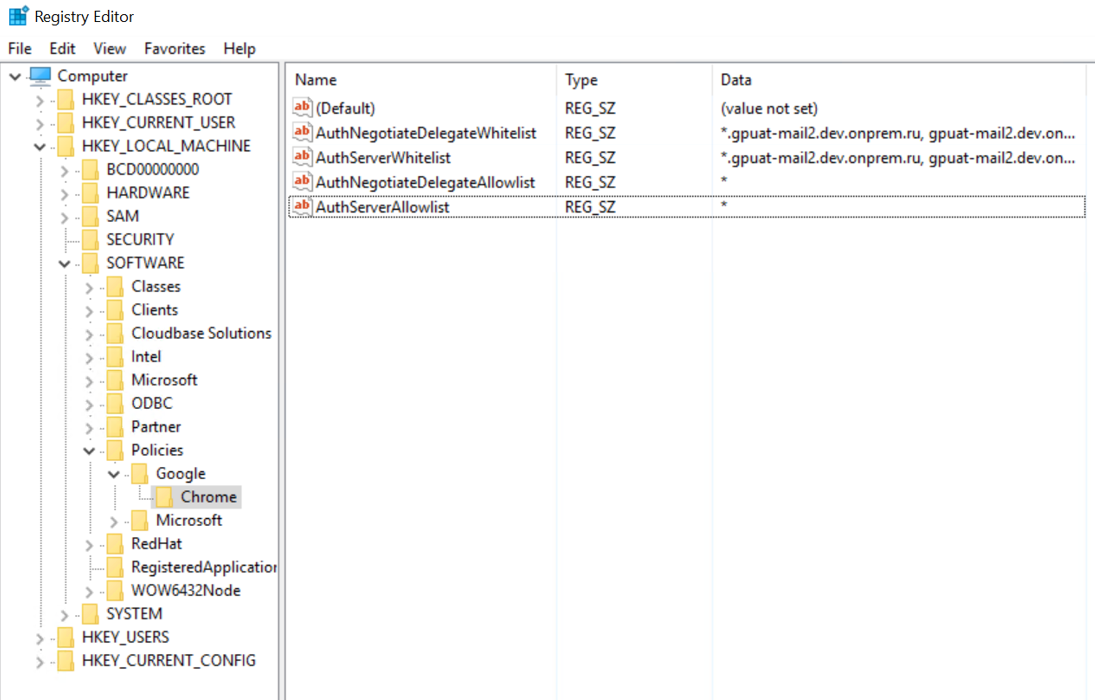Viewport: 1095px width, 700px height.
Task: Select the Cloudbase Solutions key
Action: point(201,333)
